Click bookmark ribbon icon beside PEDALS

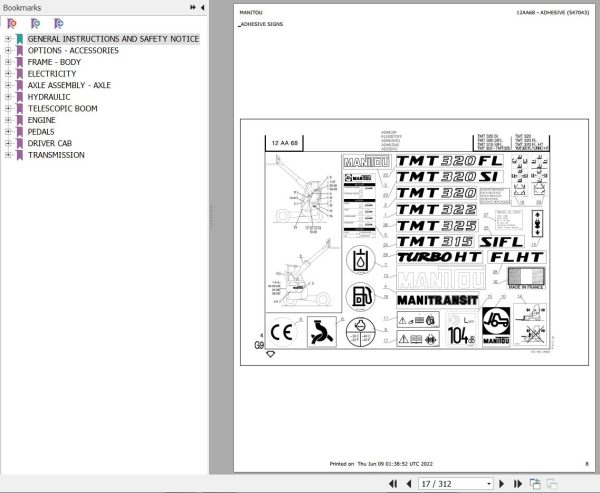click(20, 132)
